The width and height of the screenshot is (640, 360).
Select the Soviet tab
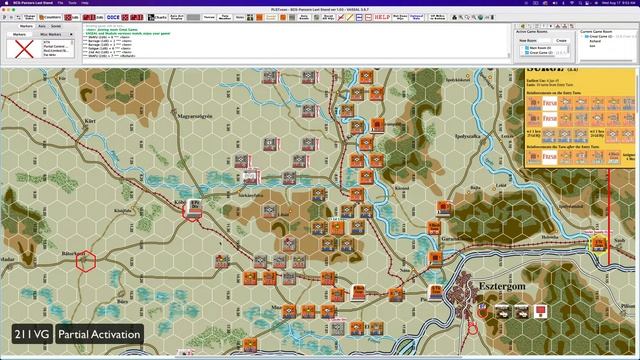point(56,26)
